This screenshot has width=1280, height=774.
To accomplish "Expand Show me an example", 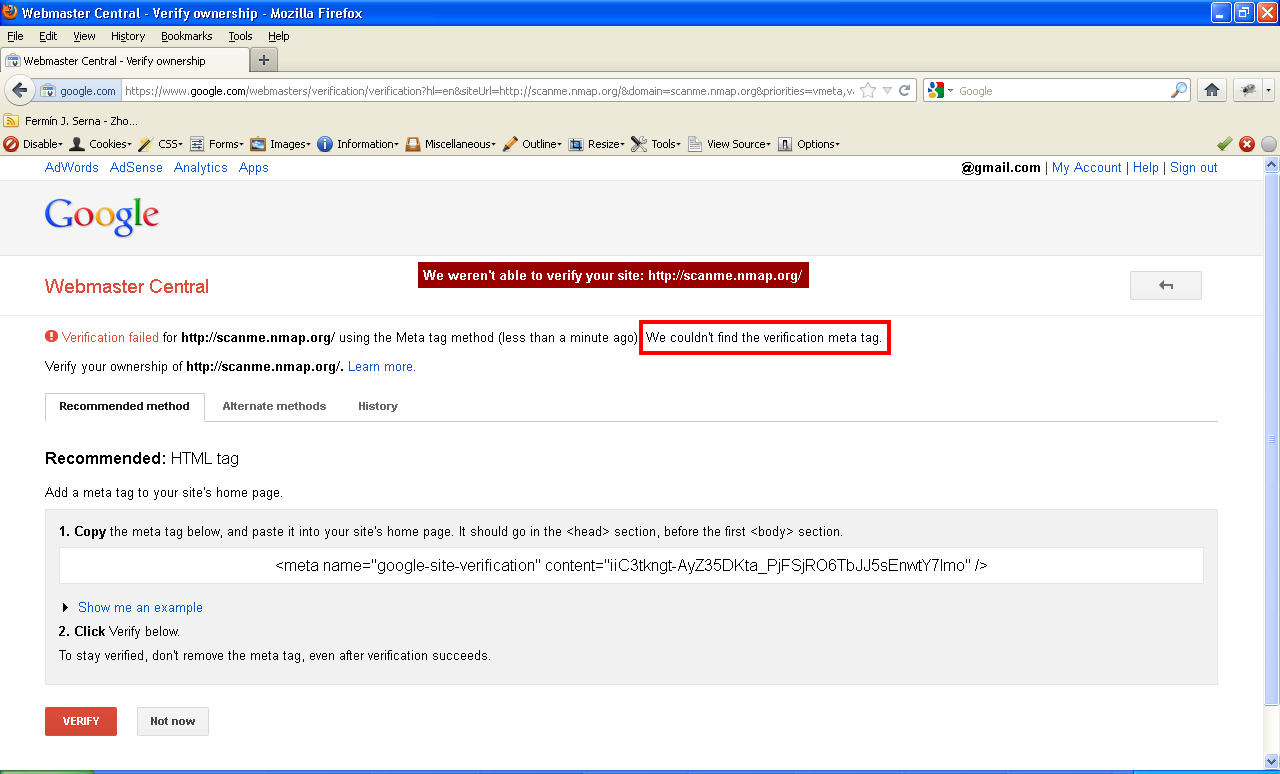I will click(x=140, y=607).
